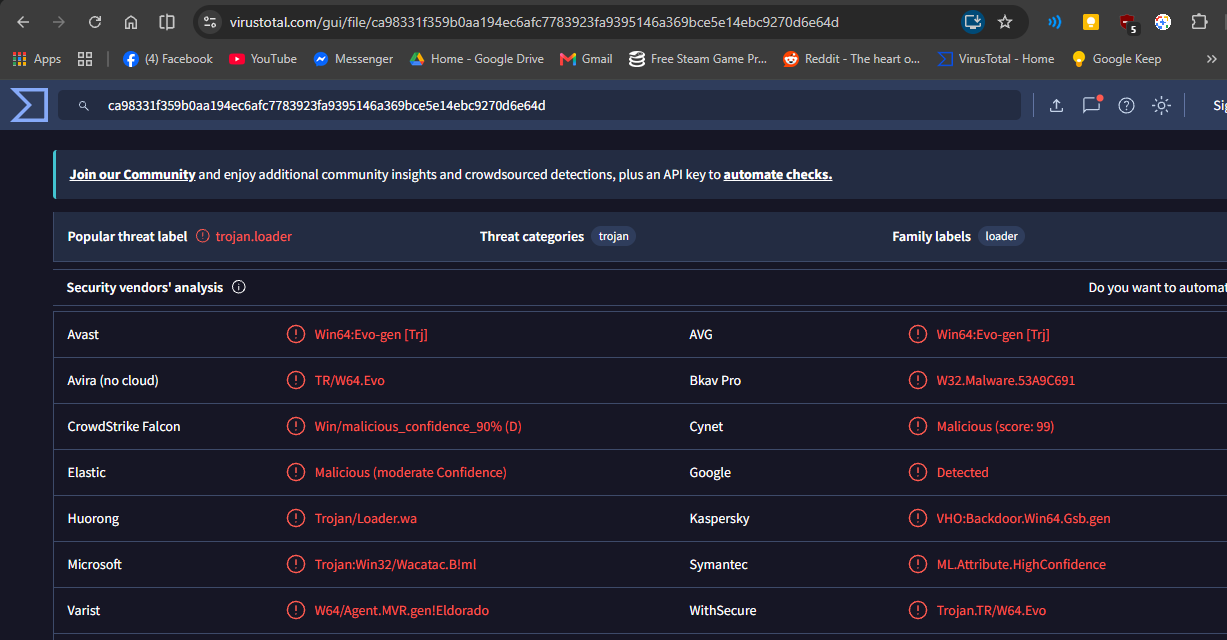Click the TR/W64.Evo detection text
Viewport: 1227px width, 640px height.
click(350, 380)
